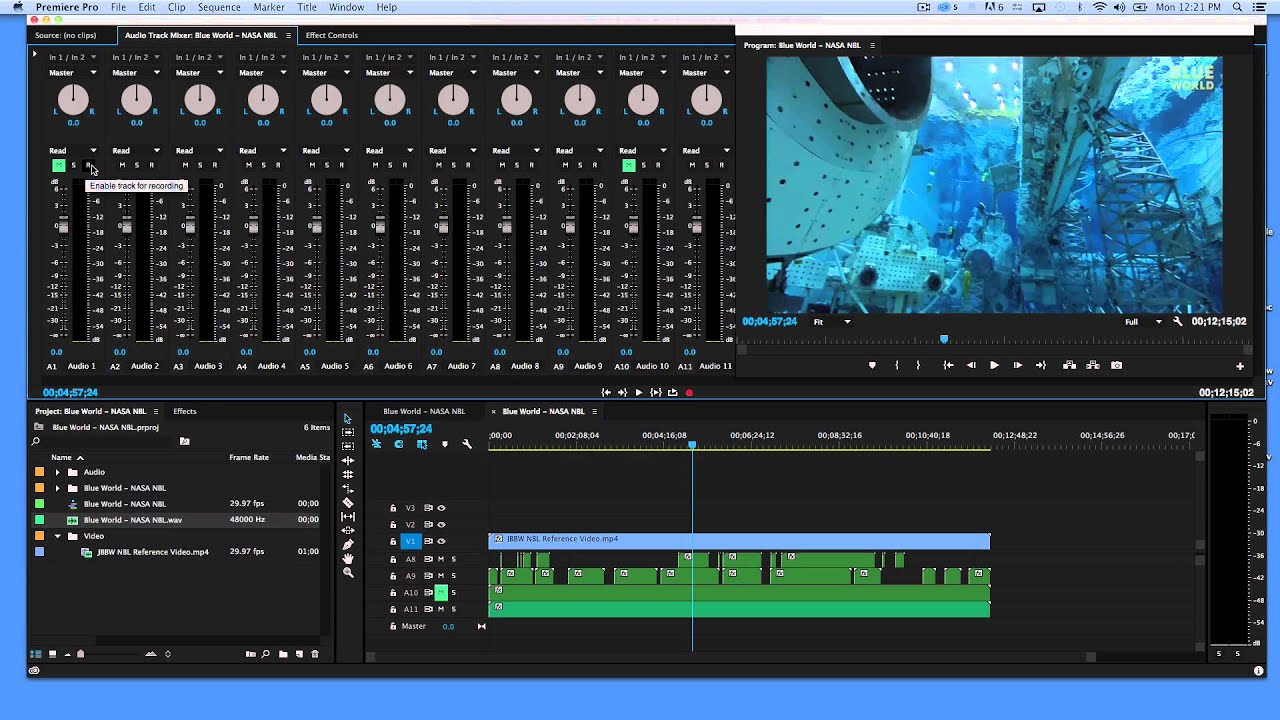Click New Bin icon in Project panel
The height and width of the screenshot is (720, 1280).
[x=283, y=654]
